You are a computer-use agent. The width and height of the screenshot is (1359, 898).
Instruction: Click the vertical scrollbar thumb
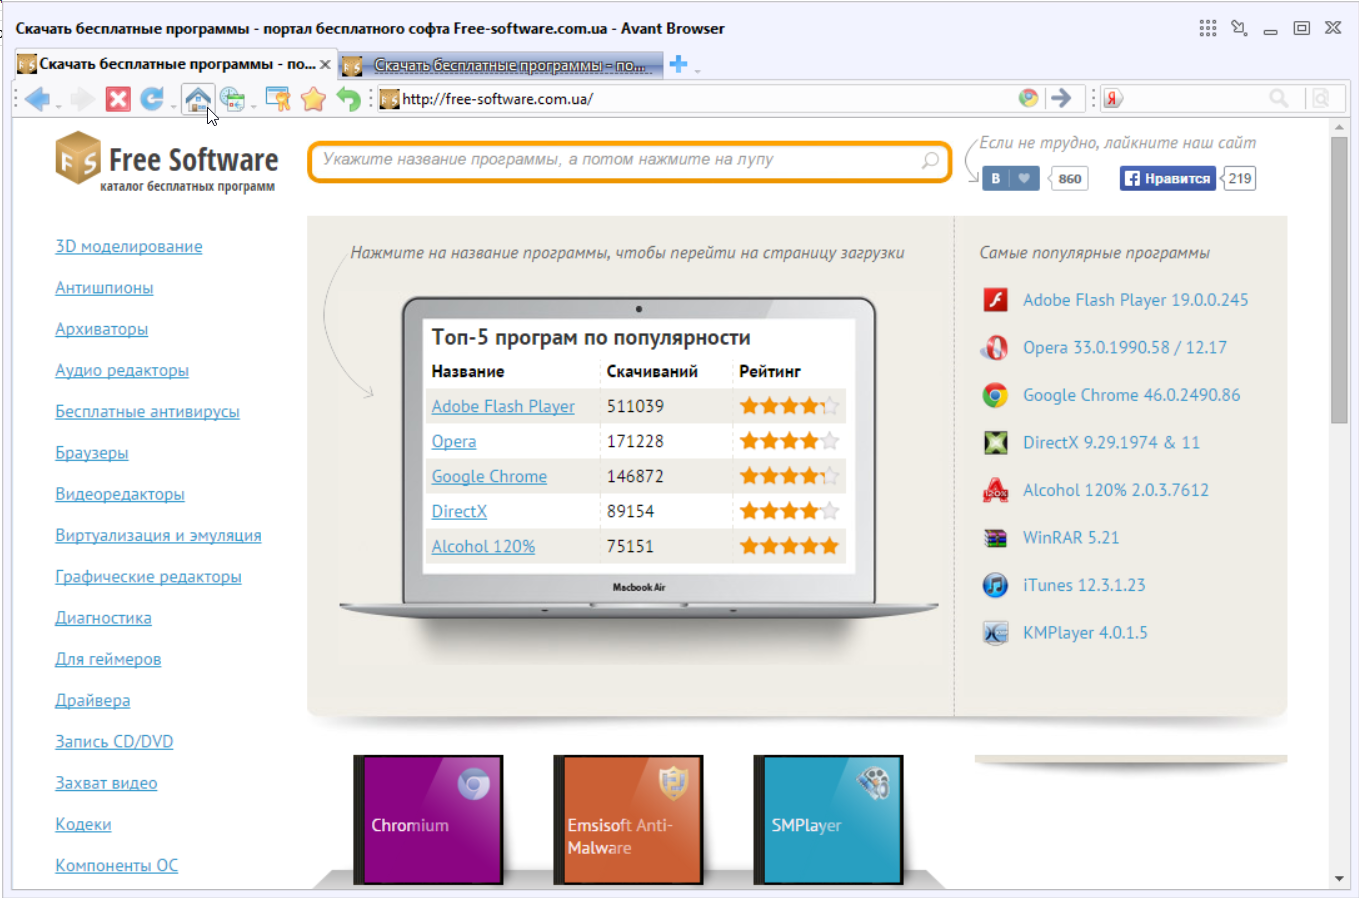[x=1340, y=280]
